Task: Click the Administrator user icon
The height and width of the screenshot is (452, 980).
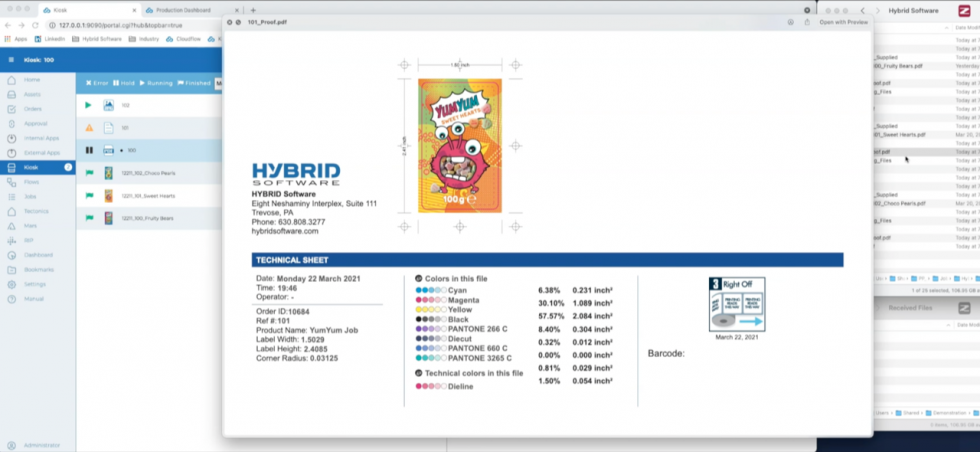Action: click(11, 445)
